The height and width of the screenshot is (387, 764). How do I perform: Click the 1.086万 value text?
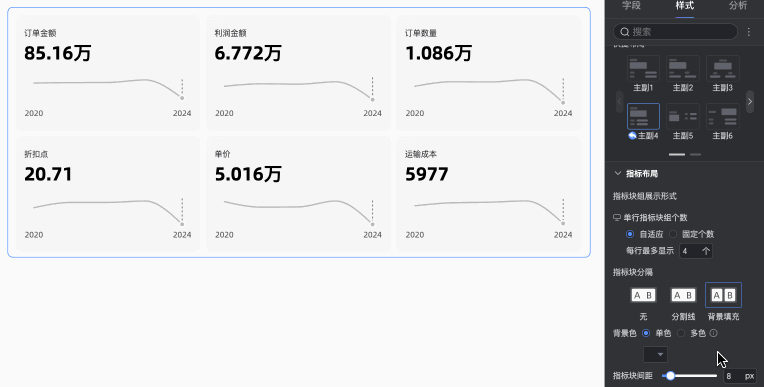coord(439,53)
